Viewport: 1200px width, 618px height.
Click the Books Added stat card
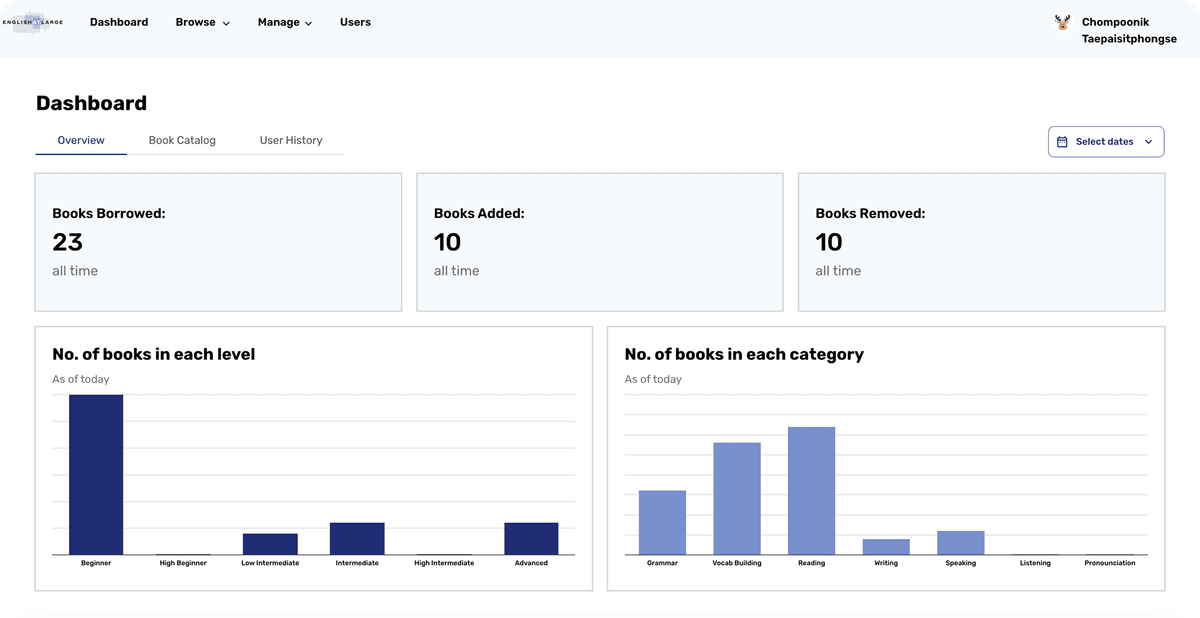(x=599, y=242)
